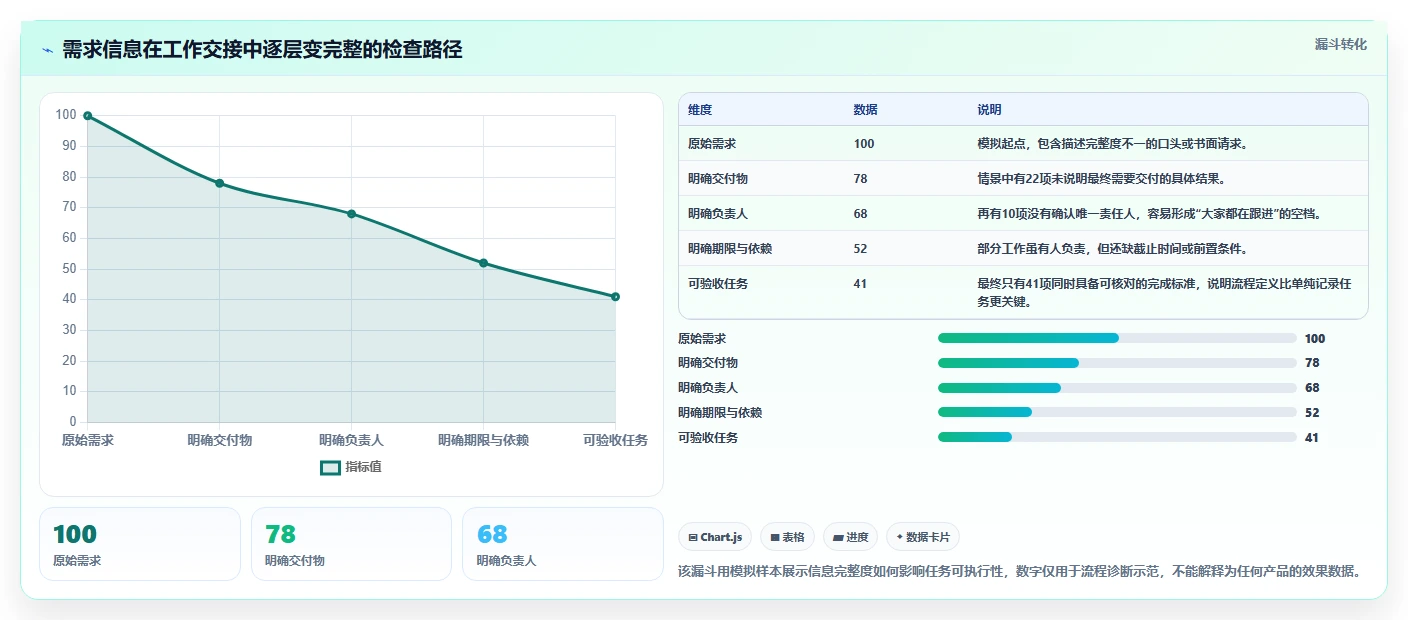Select the 可验收任务 data point on the line
Viewport: 1408px width, 620px height.
[x=615, y=297]
